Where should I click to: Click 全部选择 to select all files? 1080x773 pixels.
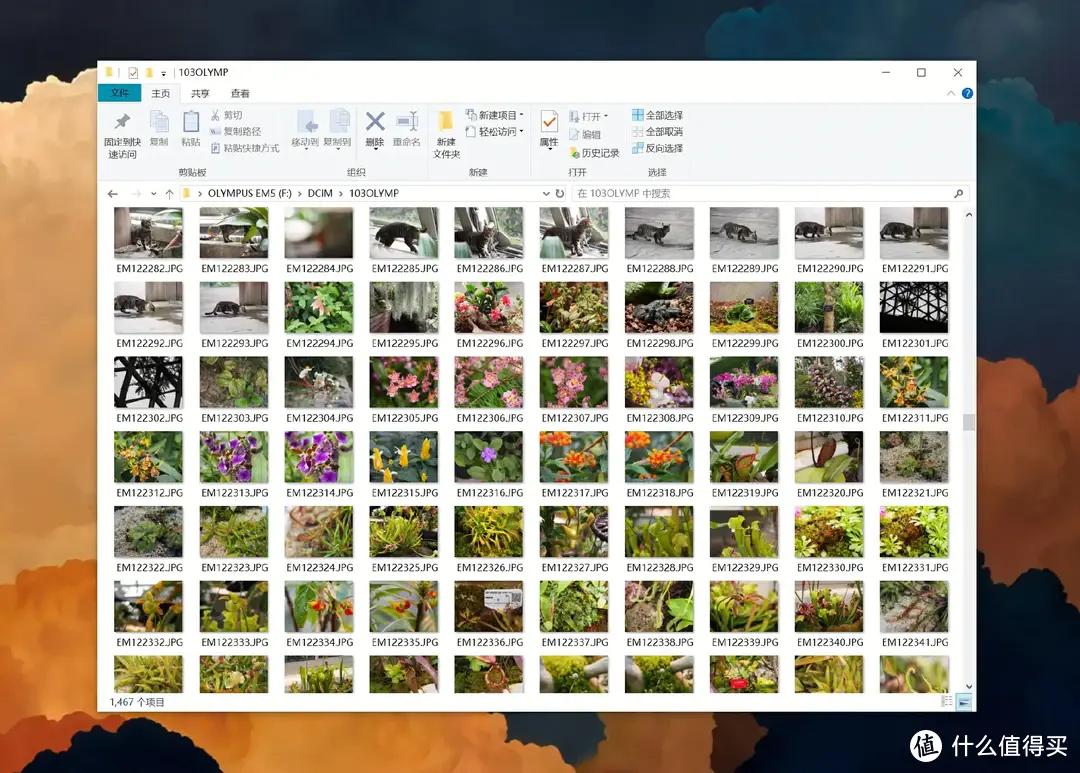657,115
